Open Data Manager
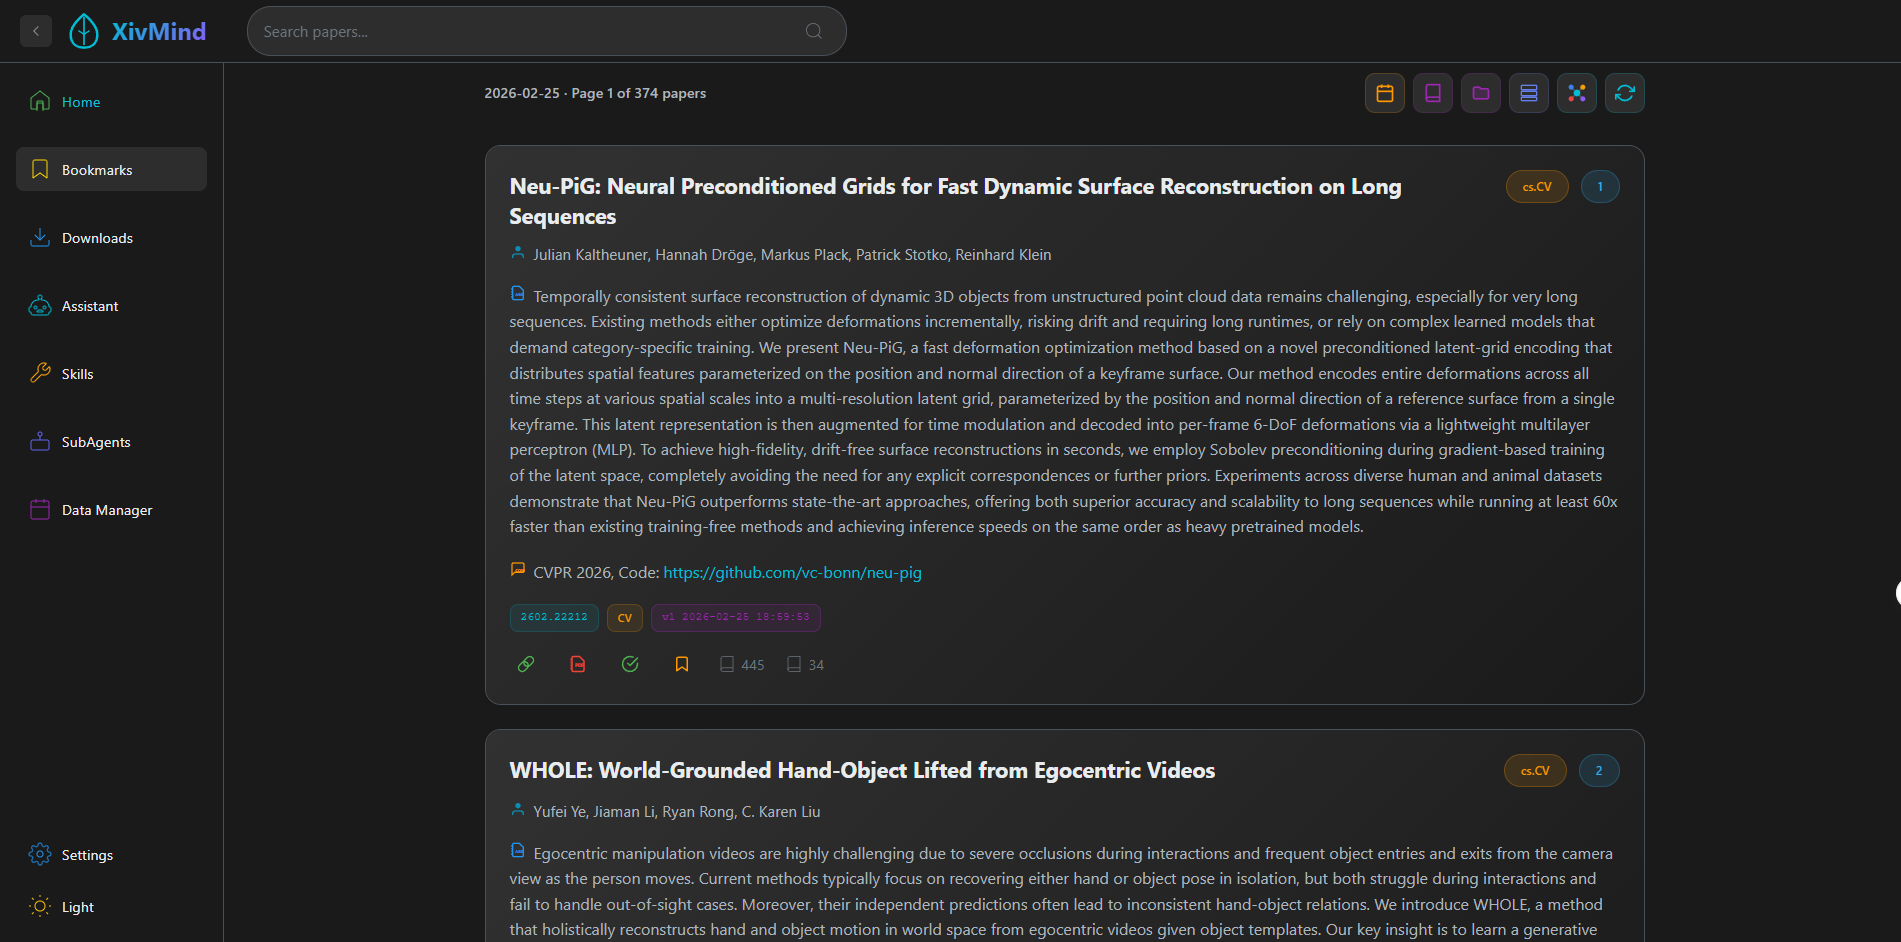Viewport: 1901px width, 942px height. (x=111, y=510)
